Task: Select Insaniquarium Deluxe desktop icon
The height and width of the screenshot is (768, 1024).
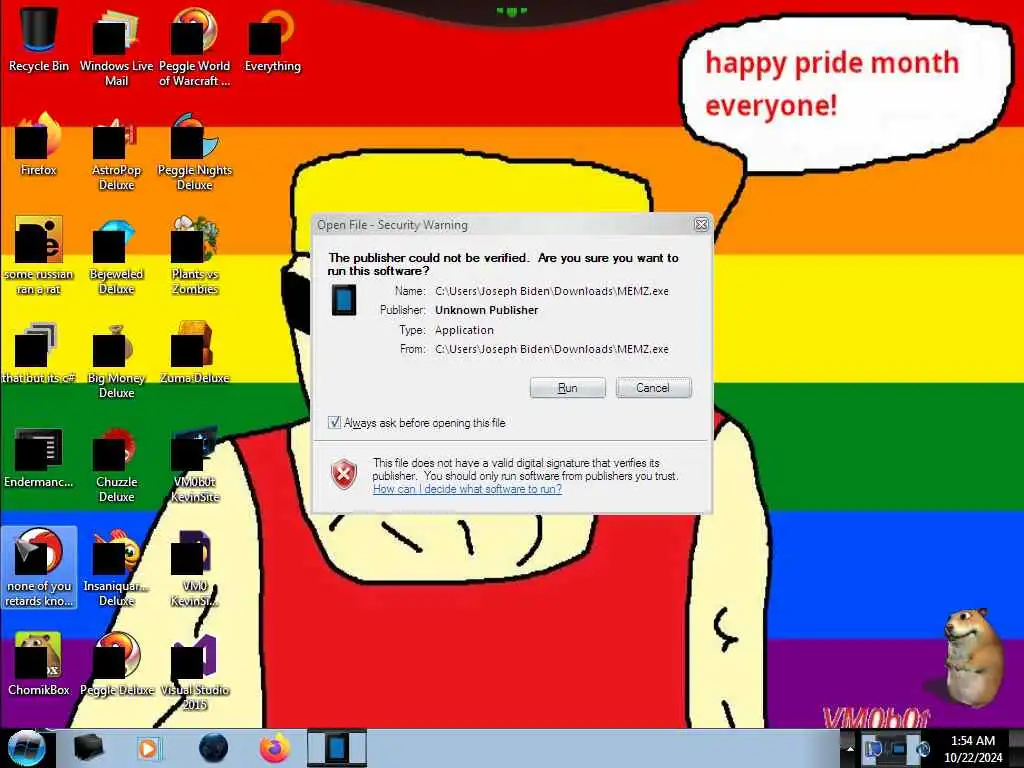Action: point(116,568)
